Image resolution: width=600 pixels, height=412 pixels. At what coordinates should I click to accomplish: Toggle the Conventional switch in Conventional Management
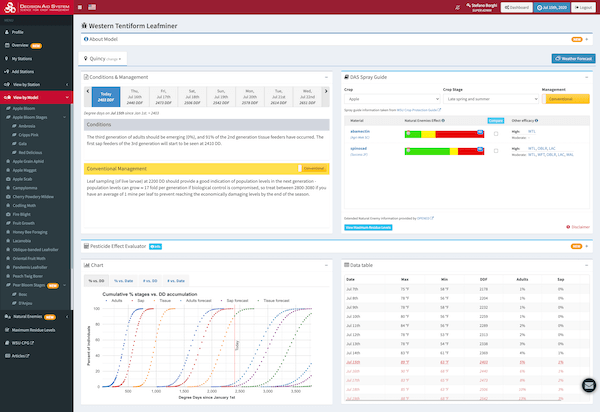point(313,169)
